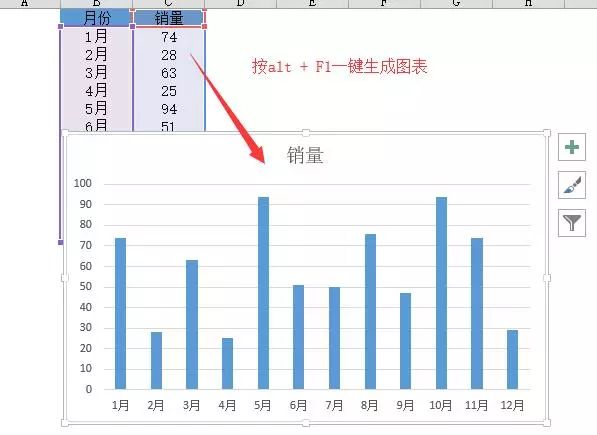The image size is (597, 435).
Task: Select the 6月 category axis label
Action: click(x=298, y=405)
